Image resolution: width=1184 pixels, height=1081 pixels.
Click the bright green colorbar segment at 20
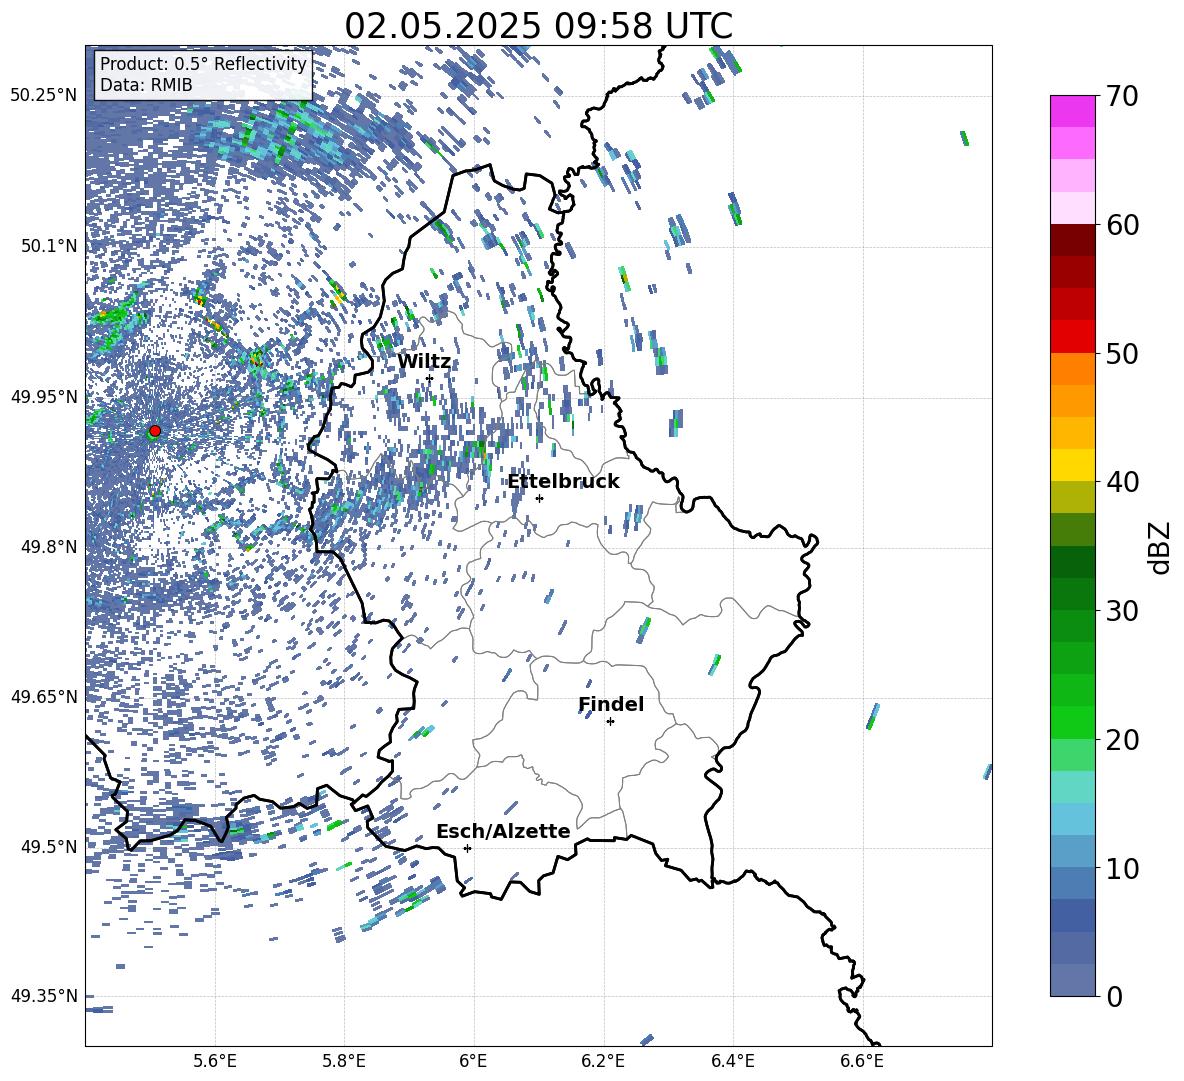click(1072, 722)
